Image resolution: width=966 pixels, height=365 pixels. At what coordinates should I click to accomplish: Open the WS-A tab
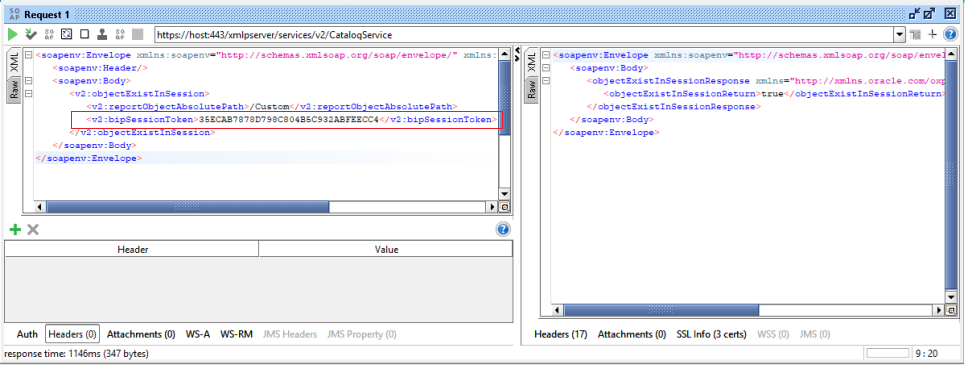tap(198, 334)
